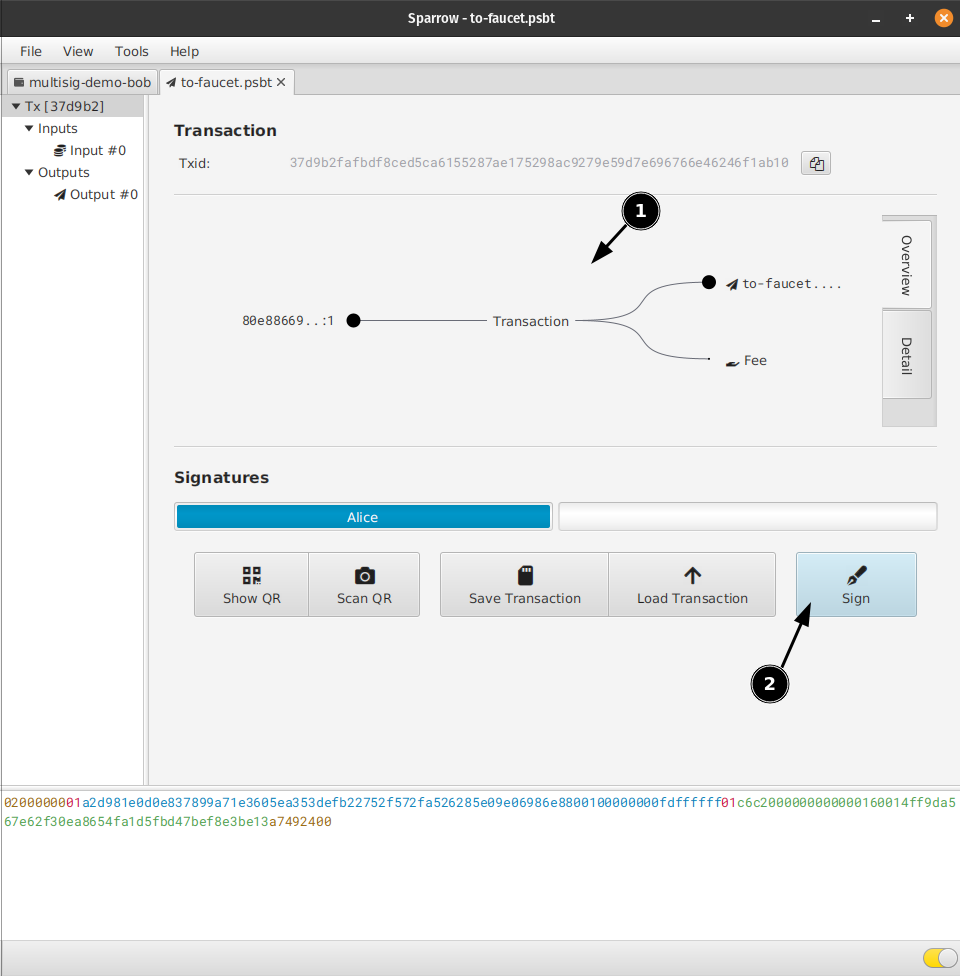Click the Load Transaction button label
960x976 pixels.
point(692,598)
